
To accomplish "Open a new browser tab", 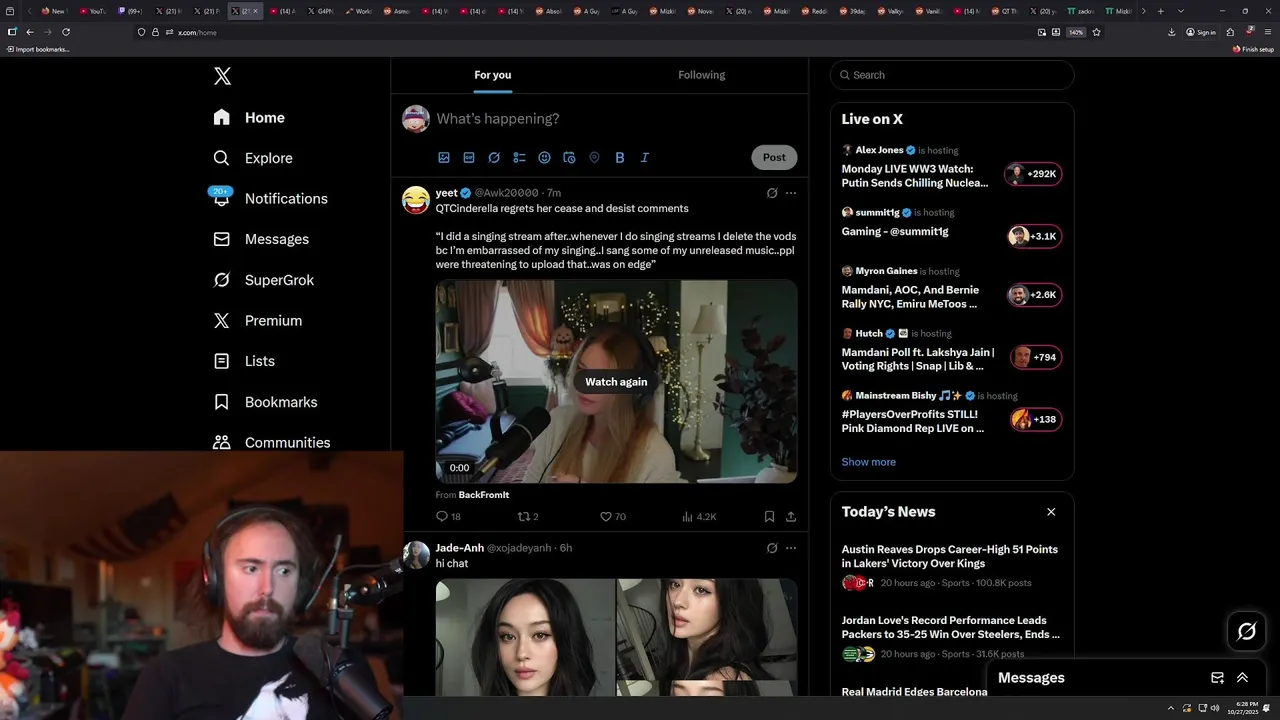I will point(1160,11).
